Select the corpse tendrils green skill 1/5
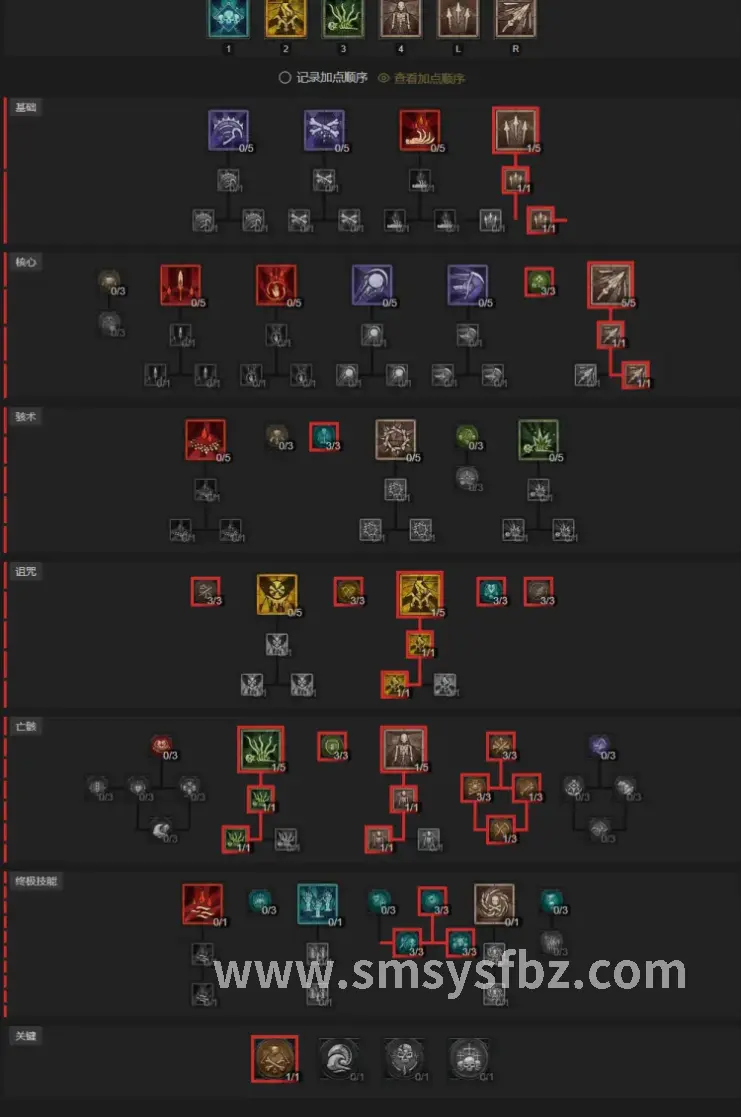 [x=261, y=749]
